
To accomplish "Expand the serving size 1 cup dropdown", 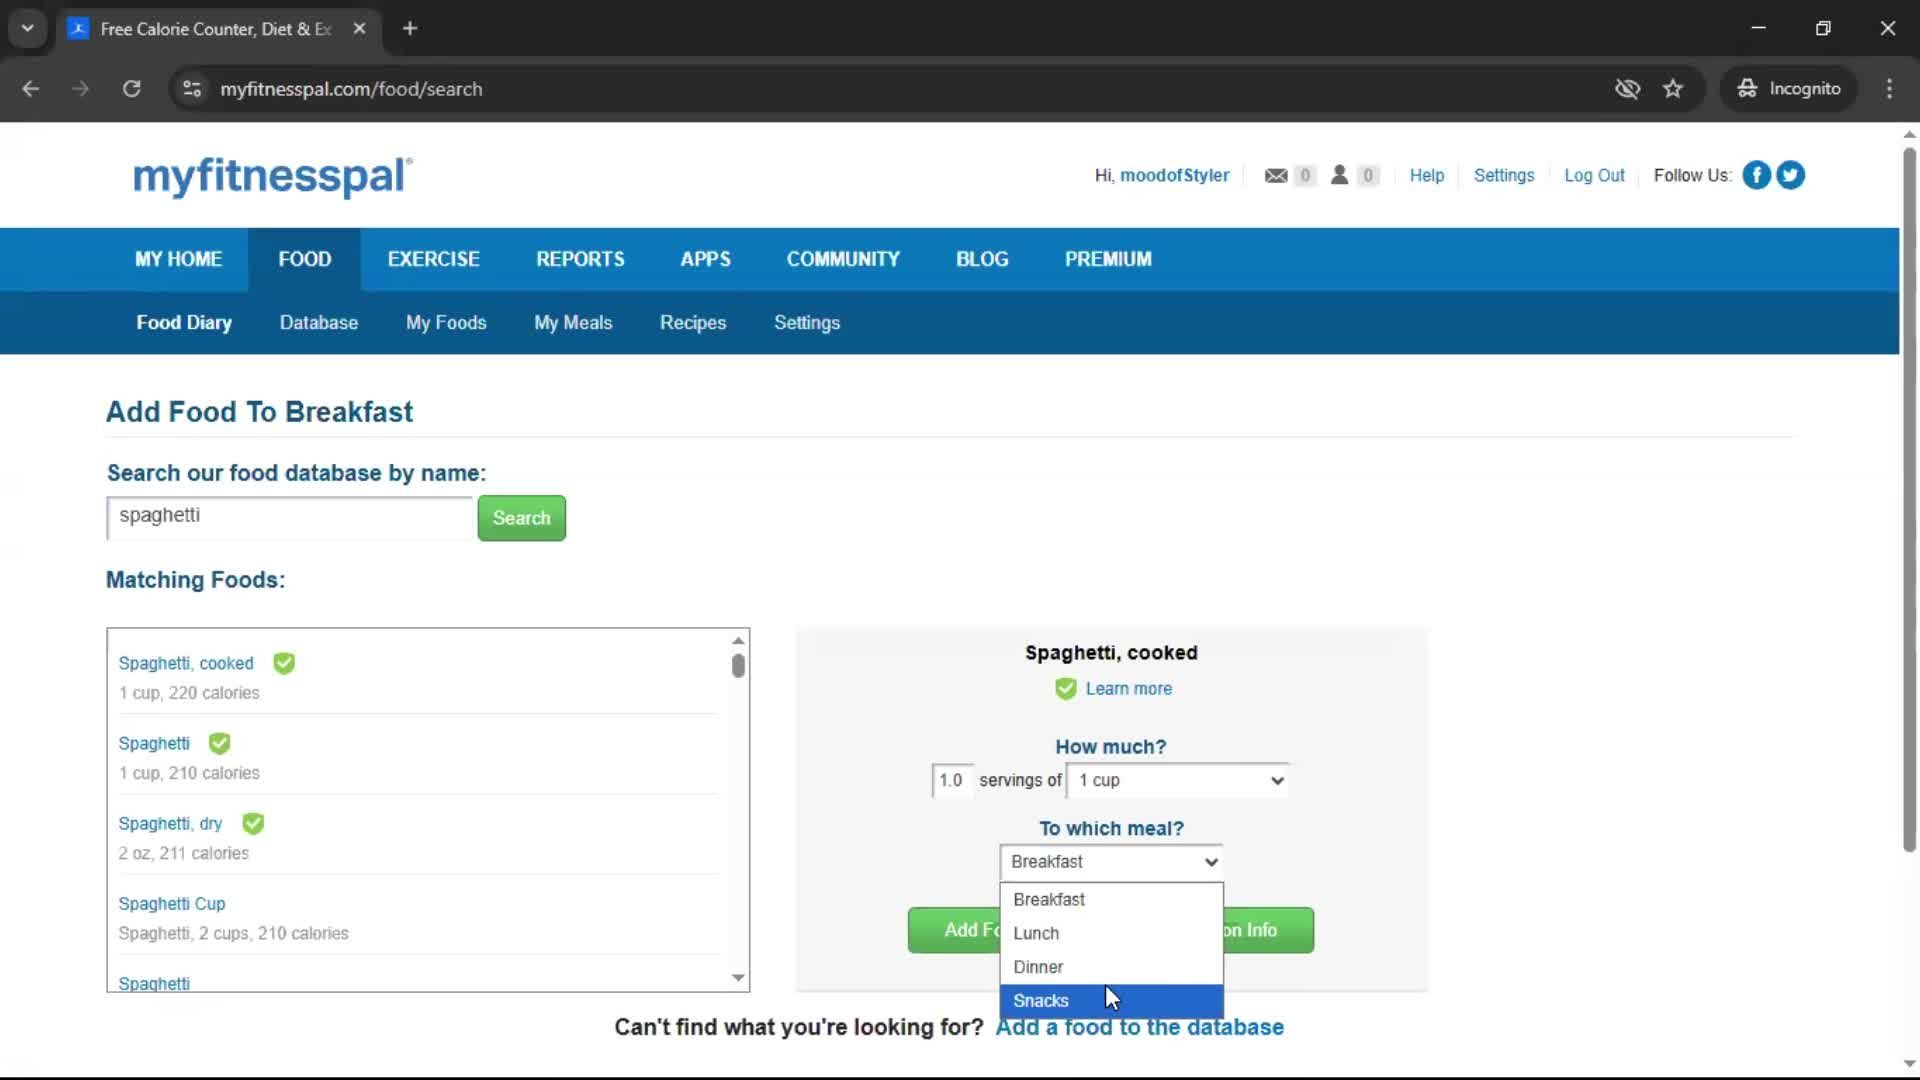I will (1178, 780).
